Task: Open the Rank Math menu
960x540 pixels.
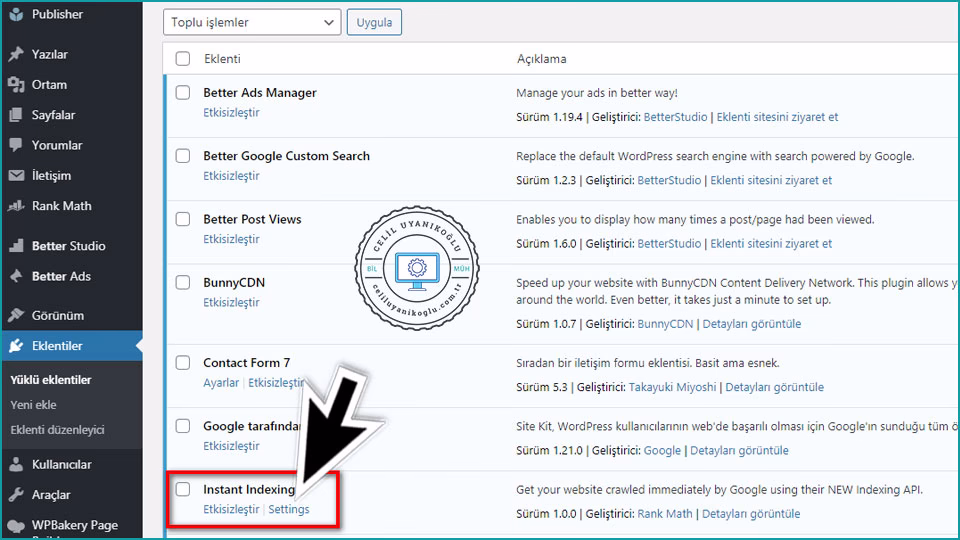Action: click(61, 206)
